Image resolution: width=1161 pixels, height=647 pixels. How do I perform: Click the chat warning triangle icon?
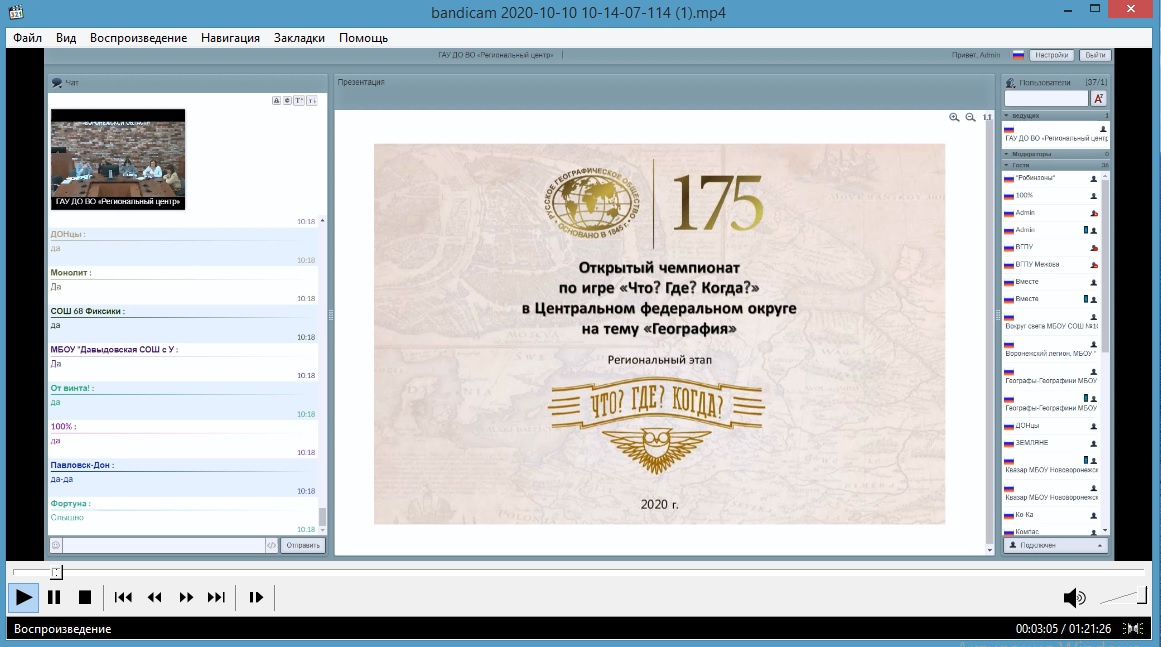(276, 101)
